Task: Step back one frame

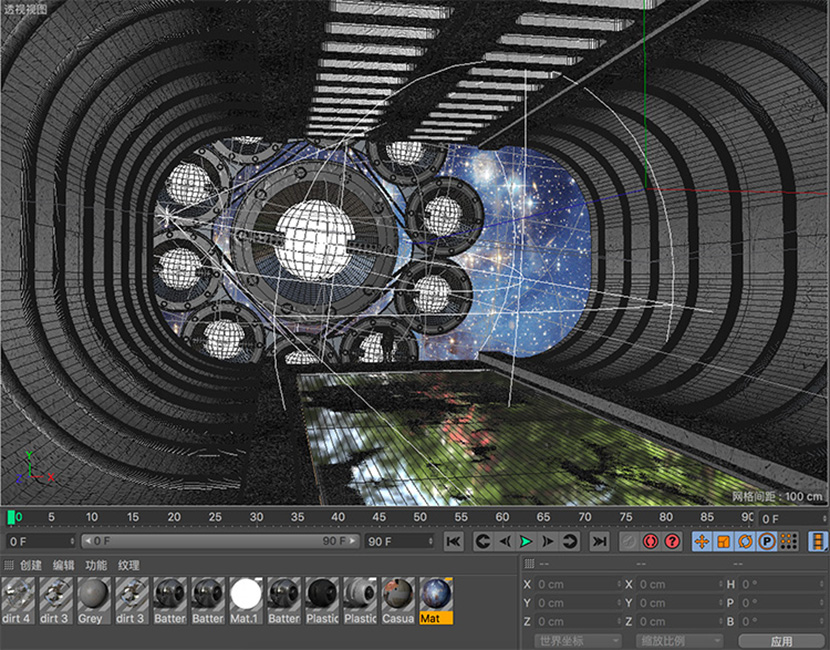Action: click(504, 541)
